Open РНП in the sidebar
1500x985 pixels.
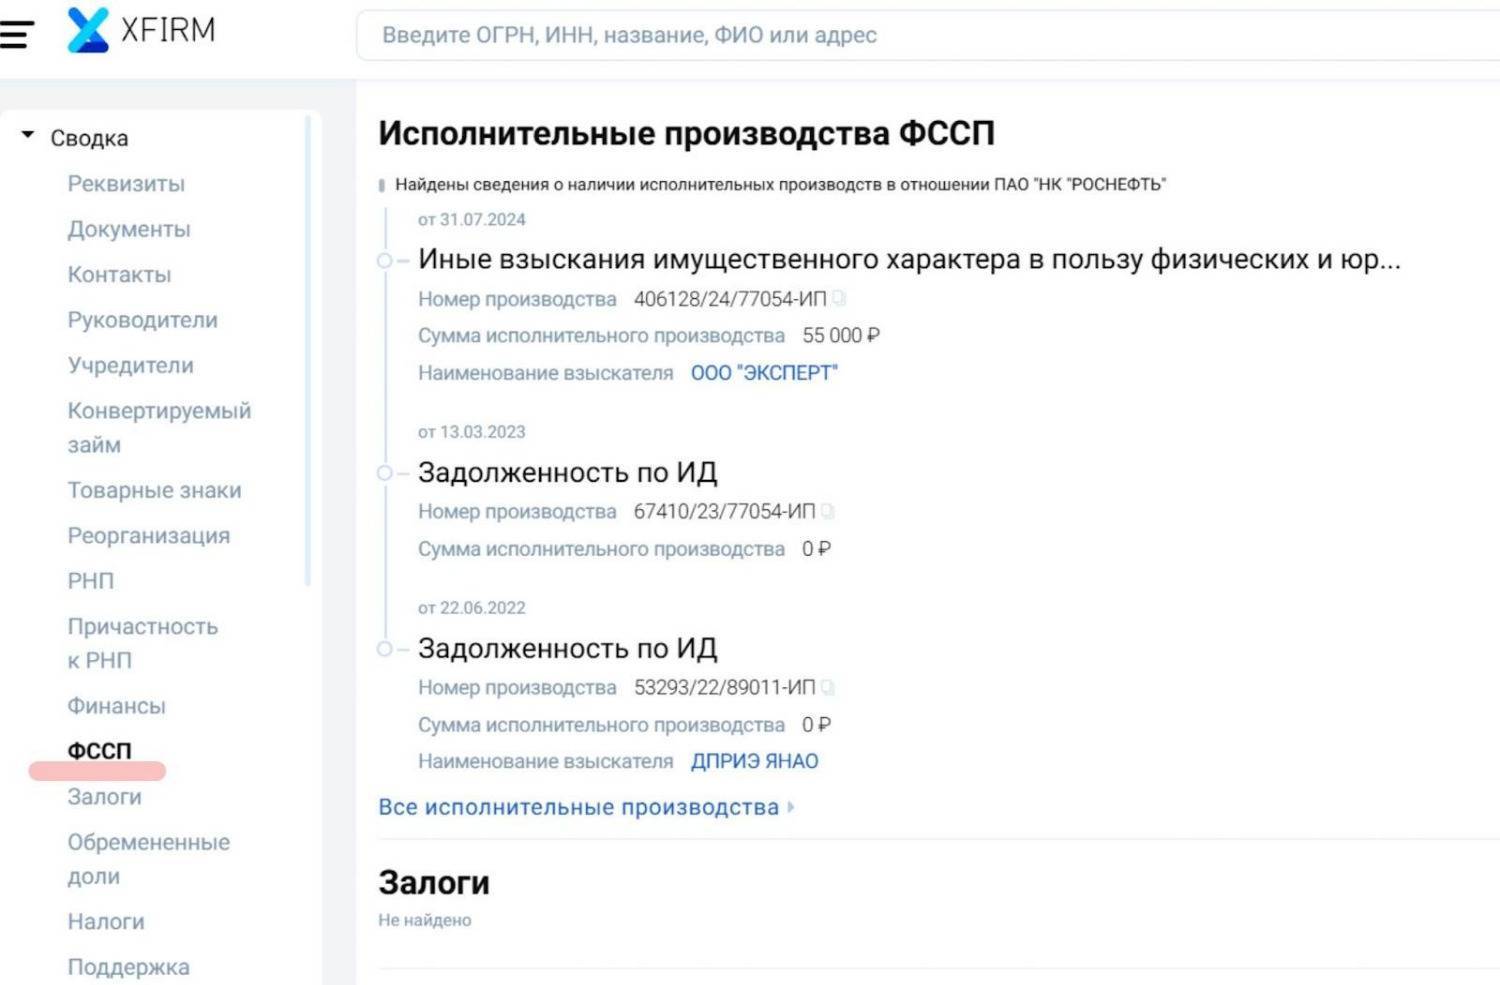click(x=91, y=581)
